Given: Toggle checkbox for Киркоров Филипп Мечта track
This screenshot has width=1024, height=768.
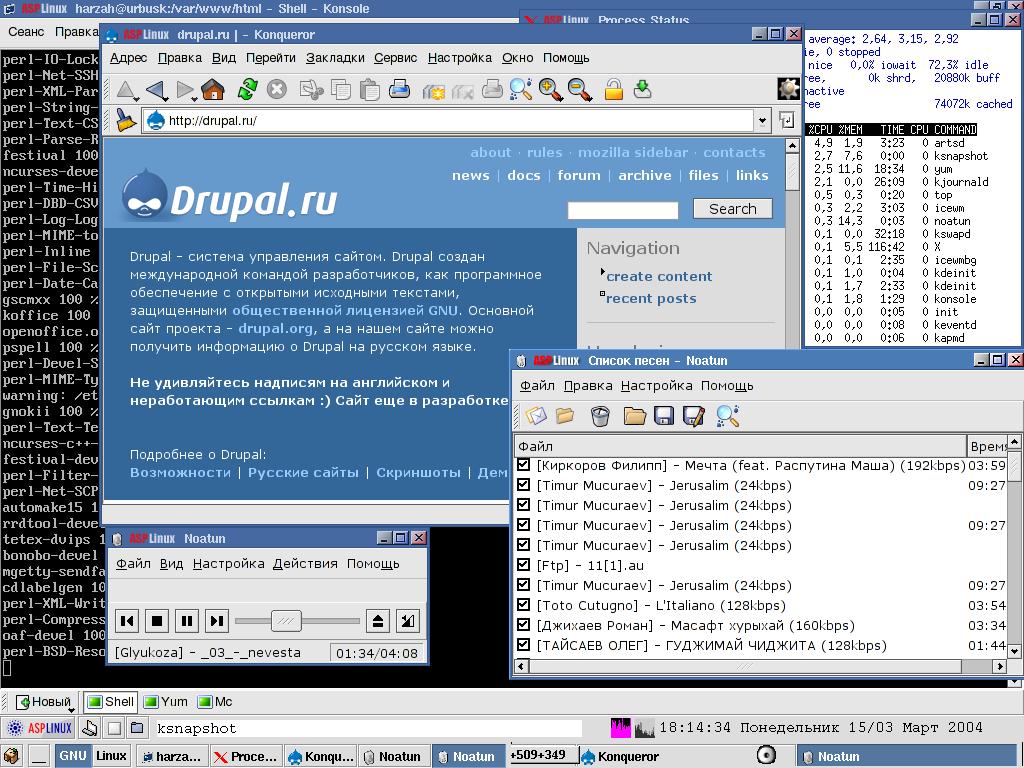Looking at the screenshot, I should (x=523, y=465).
